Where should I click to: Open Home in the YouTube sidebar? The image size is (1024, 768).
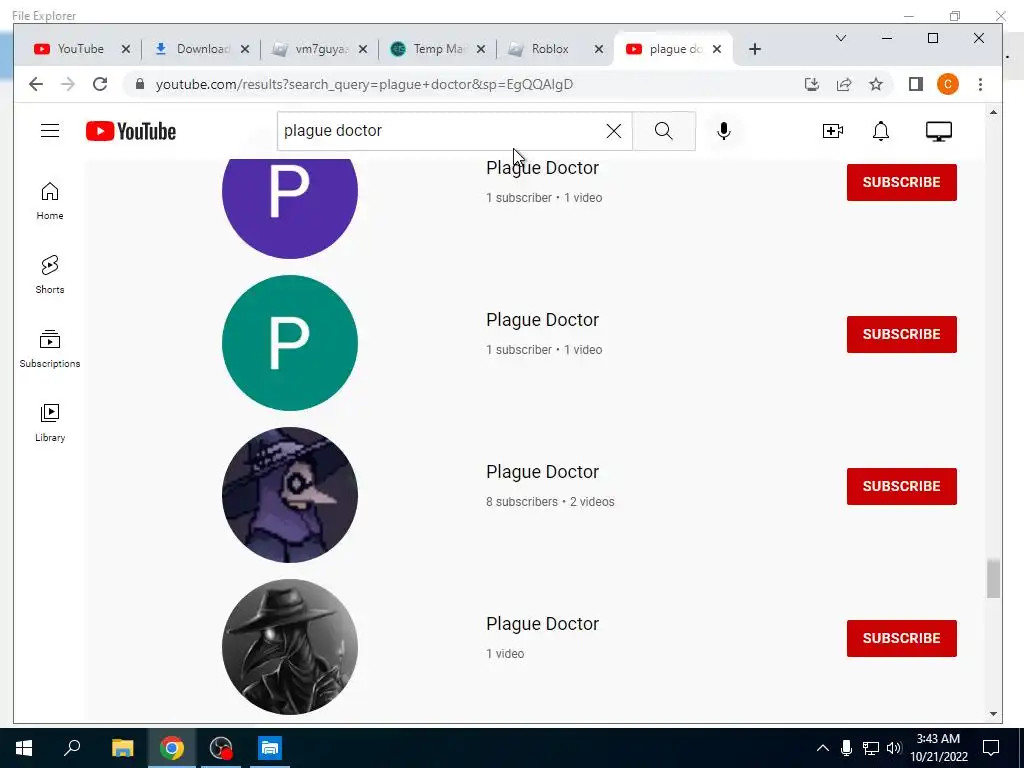[50, 200]
